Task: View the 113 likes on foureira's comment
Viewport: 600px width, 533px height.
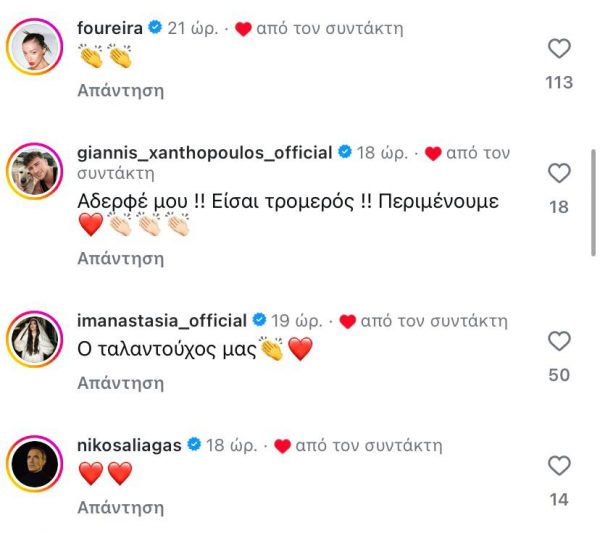Action: coord(560,82)
